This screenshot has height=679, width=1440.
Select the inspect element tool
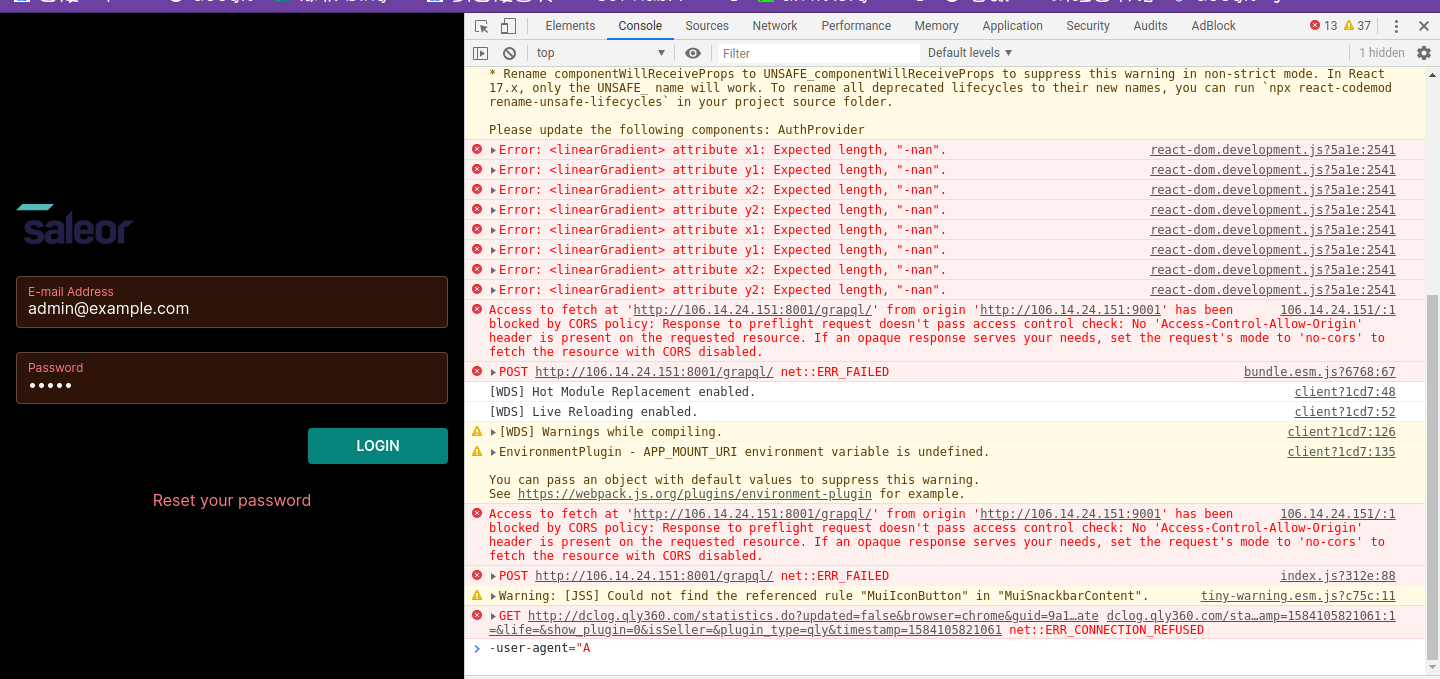pyautogui.click(x=481, y=26)
